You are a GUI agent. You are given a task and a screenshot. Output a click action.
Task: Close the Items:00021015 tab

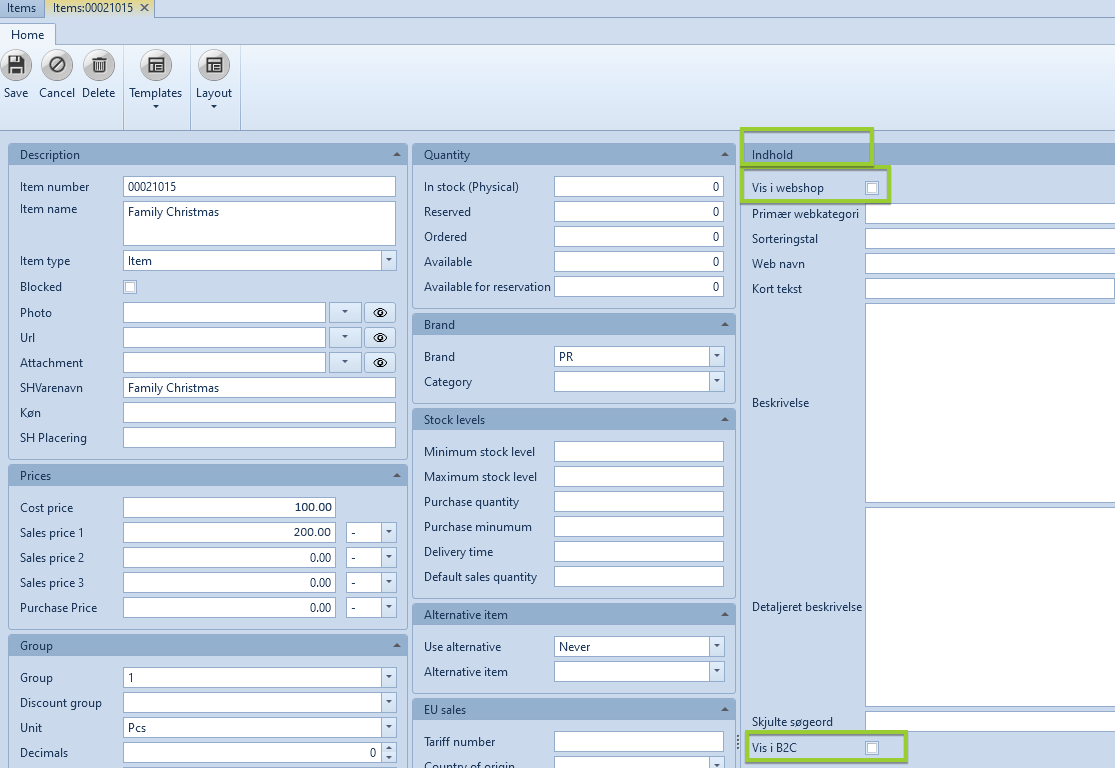click(144, 8)
